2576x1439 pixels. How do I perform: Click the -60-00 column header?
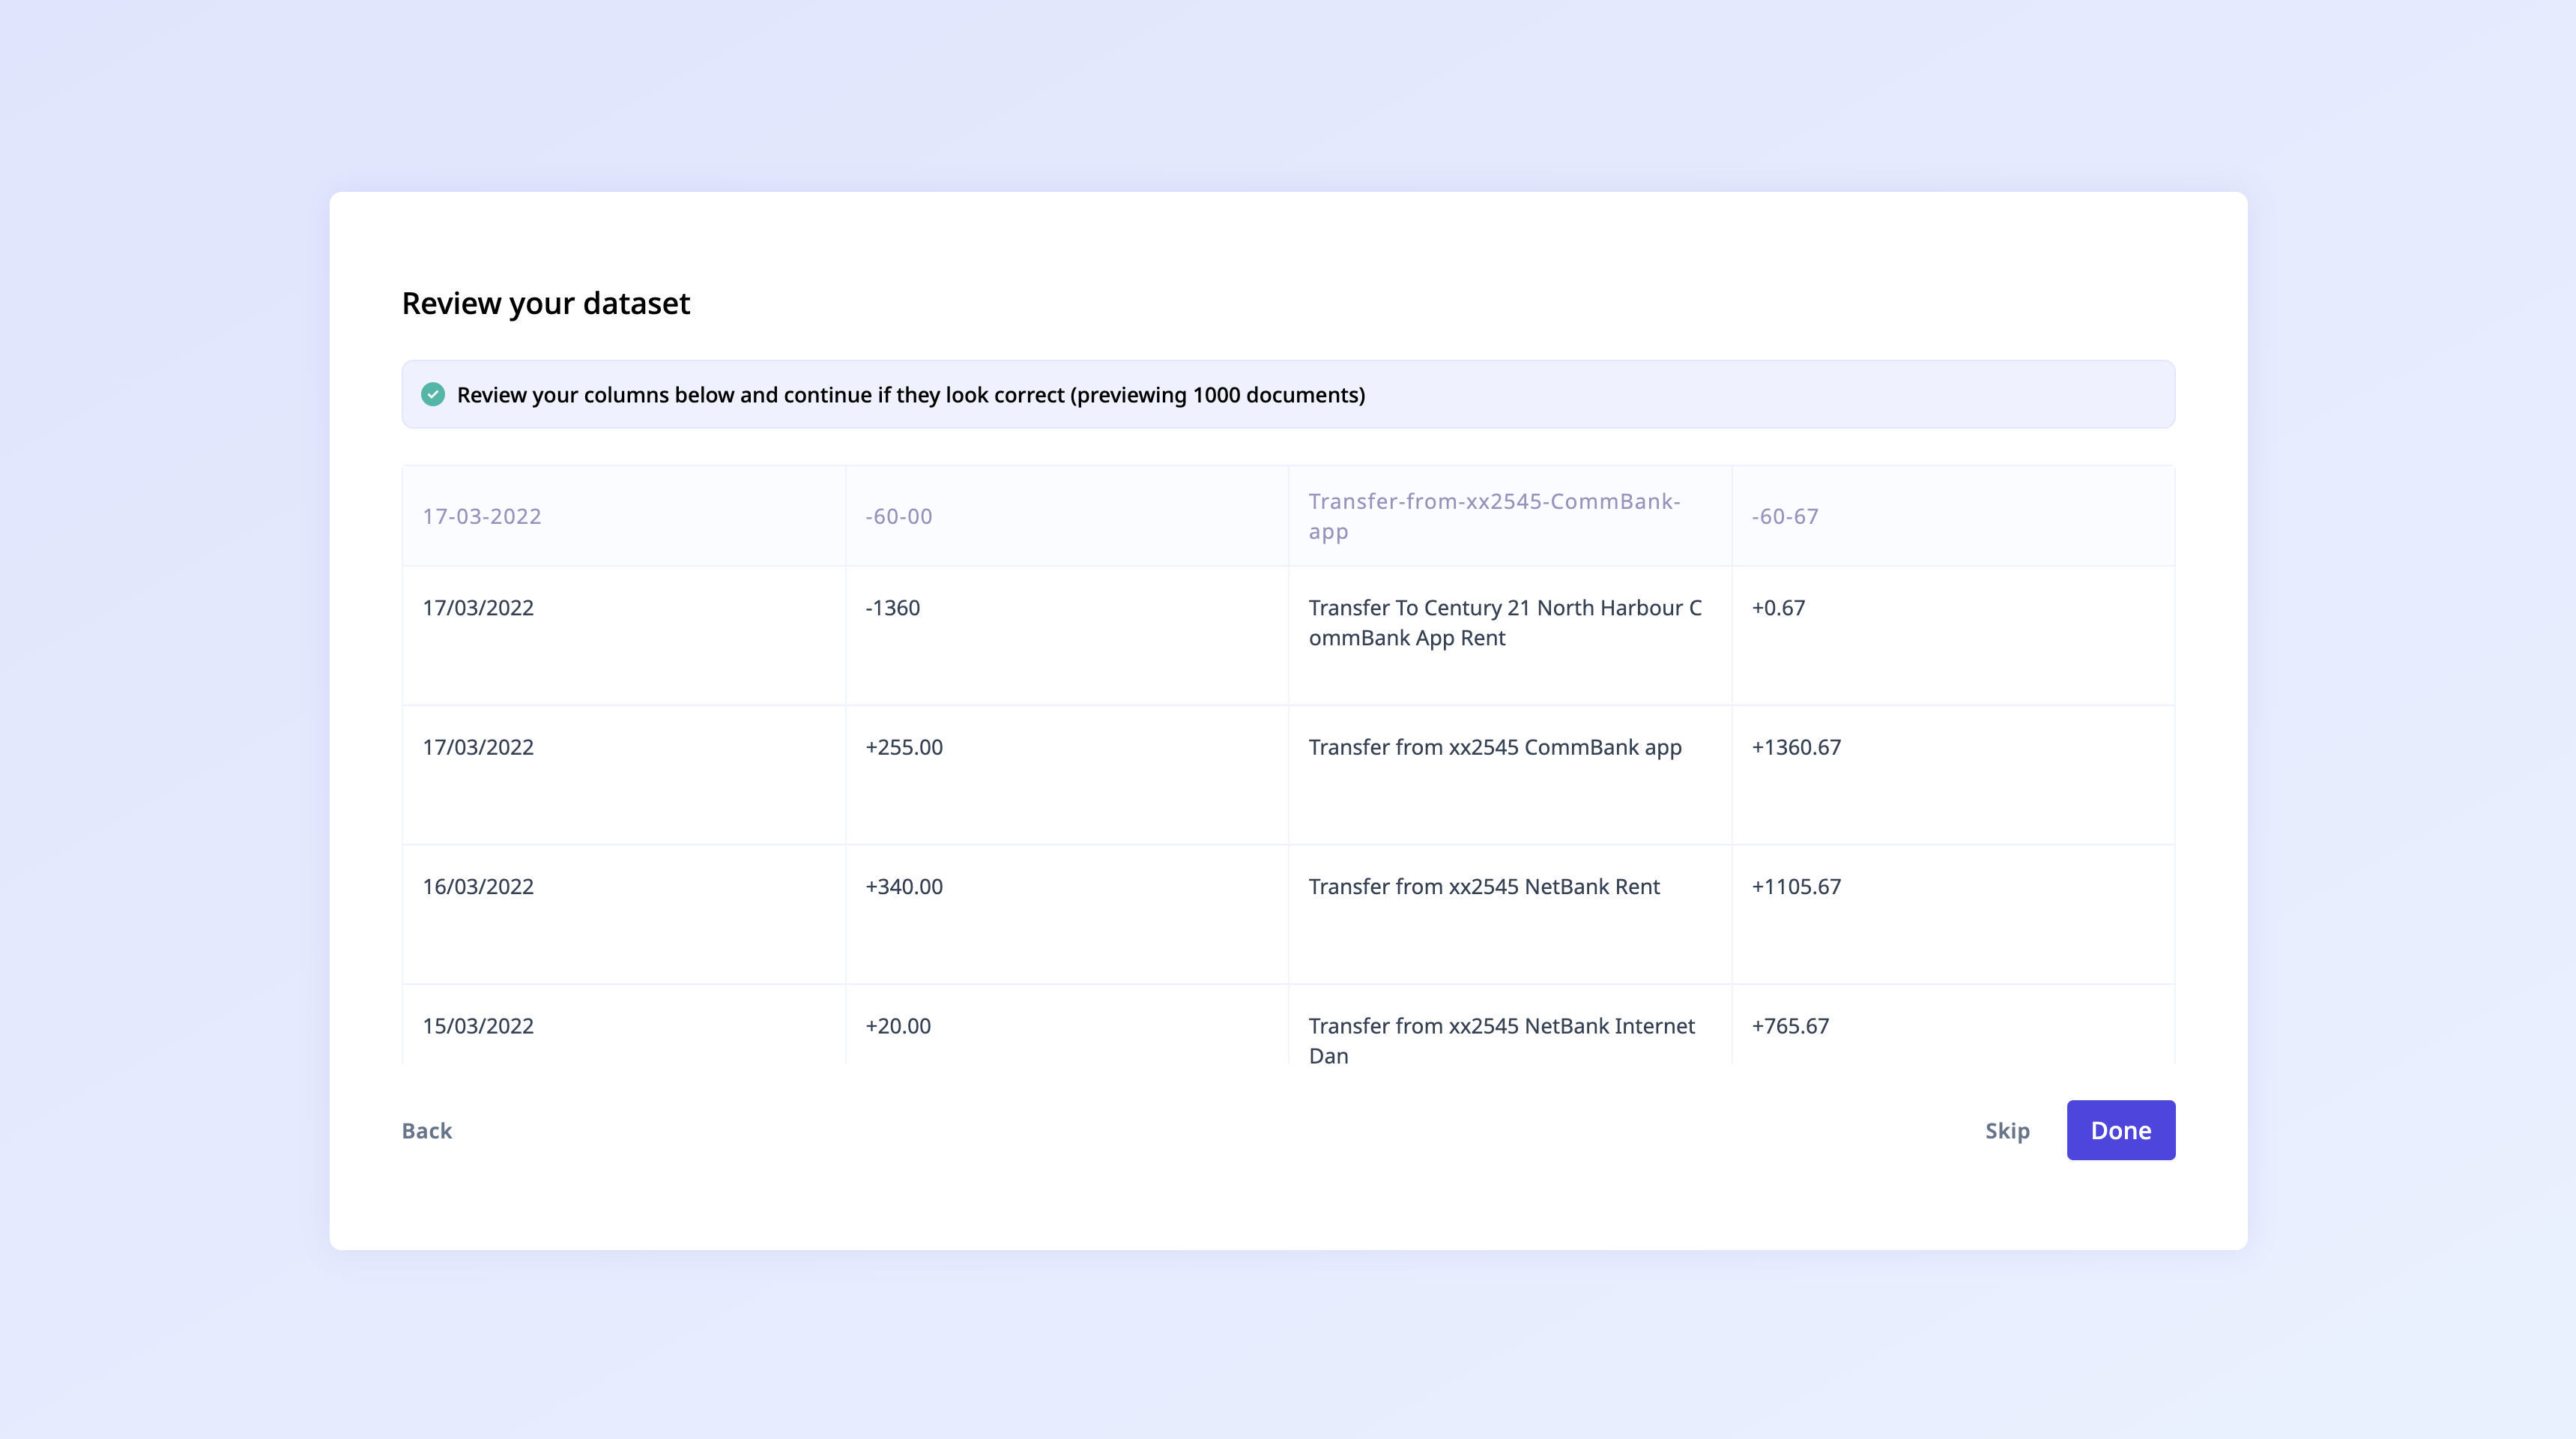[x=898, y=516]
